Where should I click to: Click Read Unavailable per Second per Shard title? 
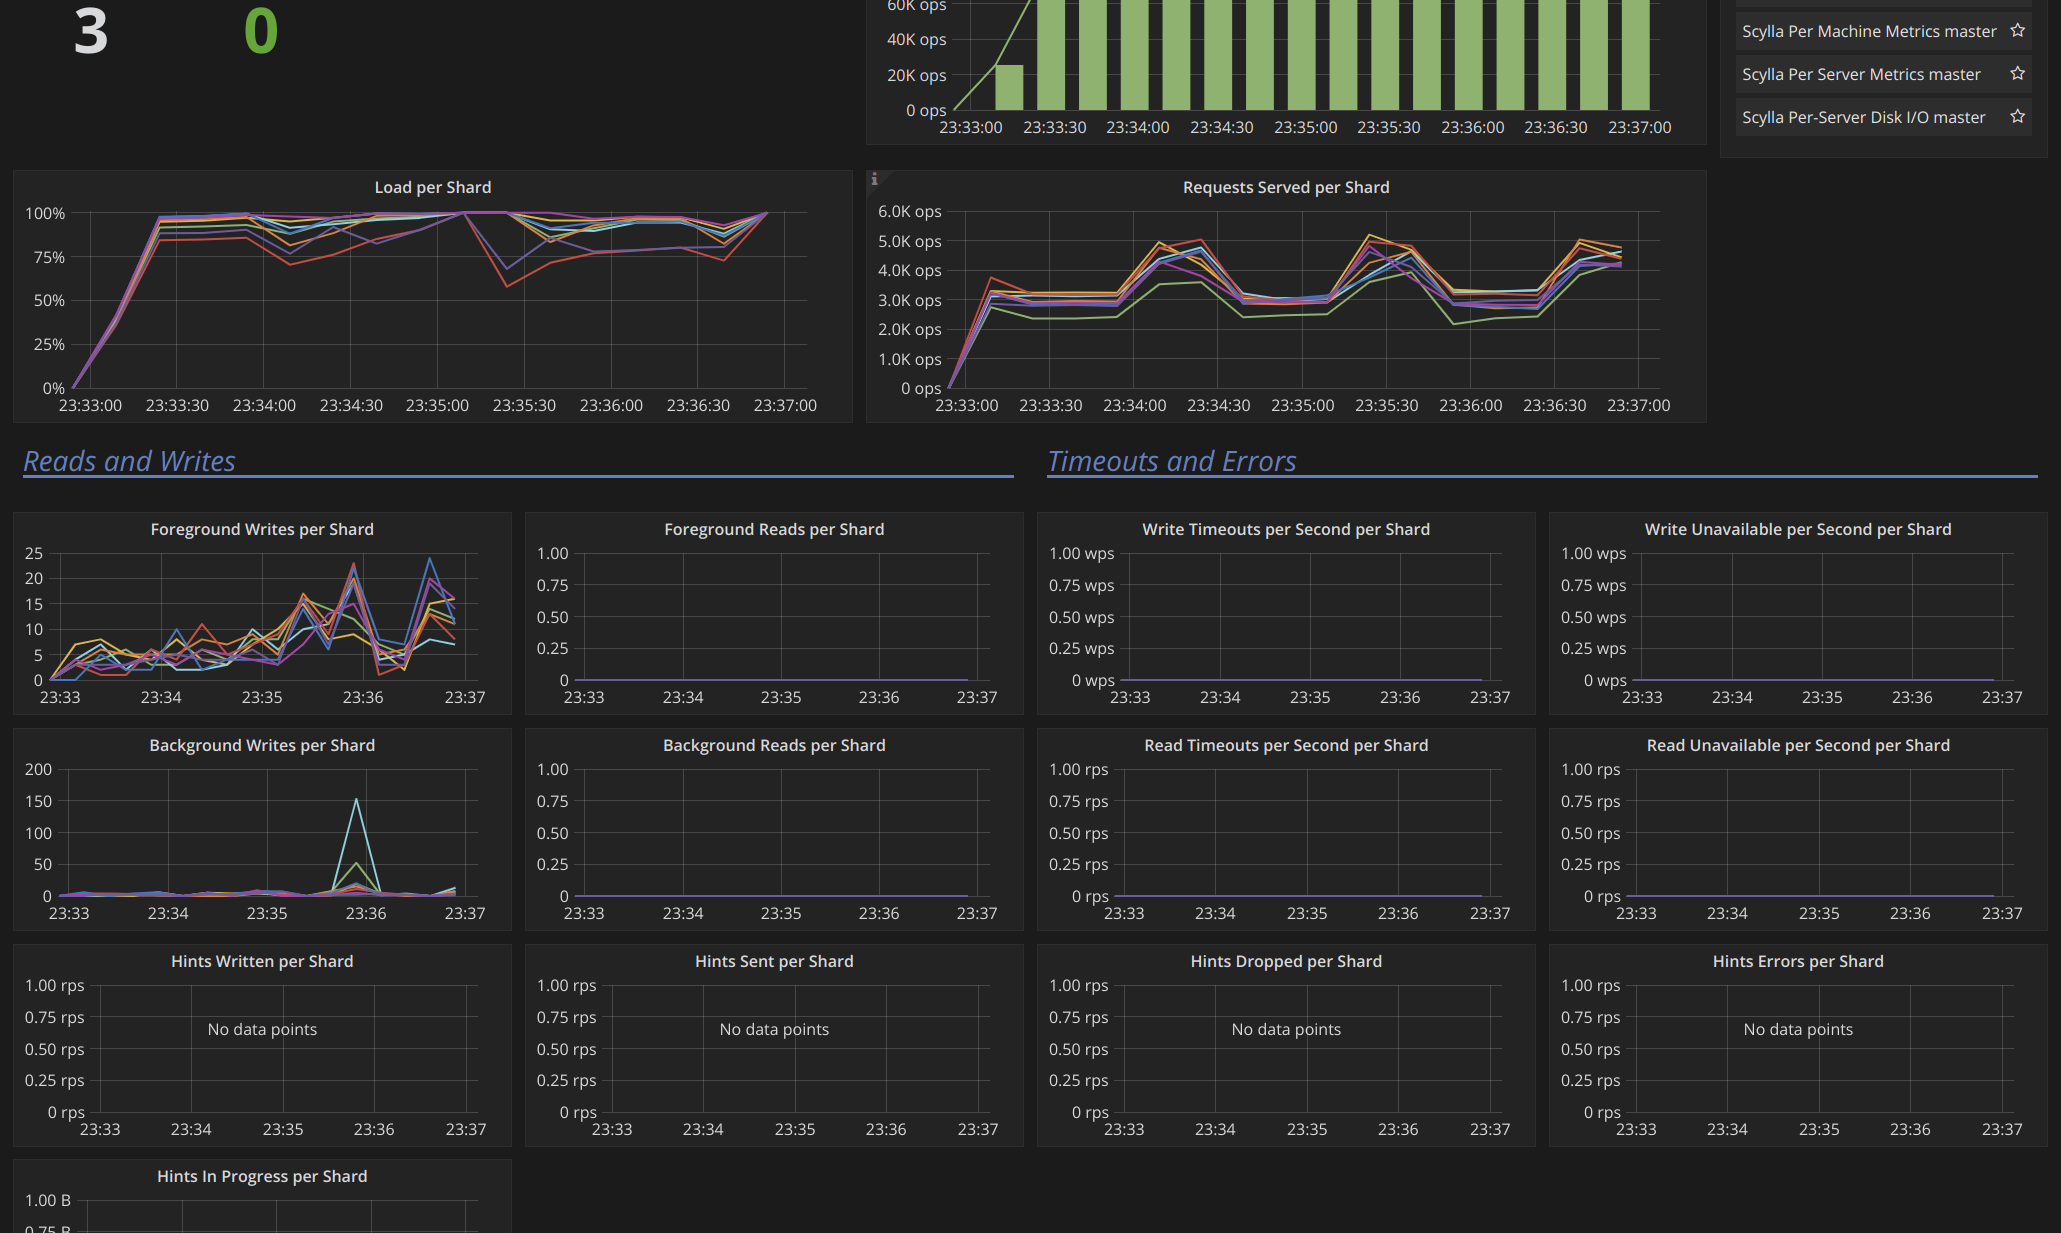click(1797, 745)
